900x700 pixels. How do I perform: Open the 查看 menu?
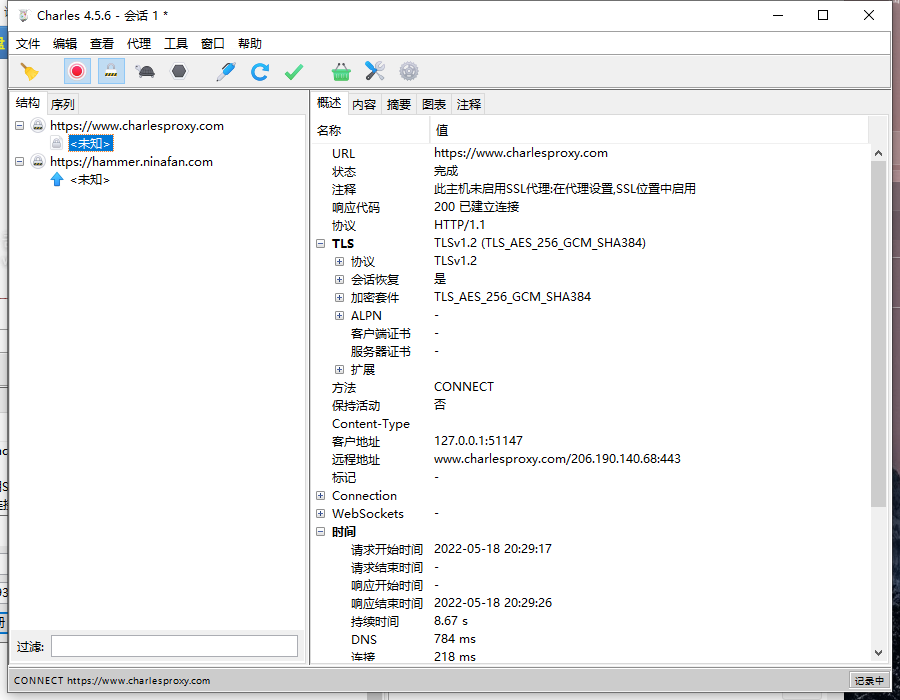click(102, 44)
